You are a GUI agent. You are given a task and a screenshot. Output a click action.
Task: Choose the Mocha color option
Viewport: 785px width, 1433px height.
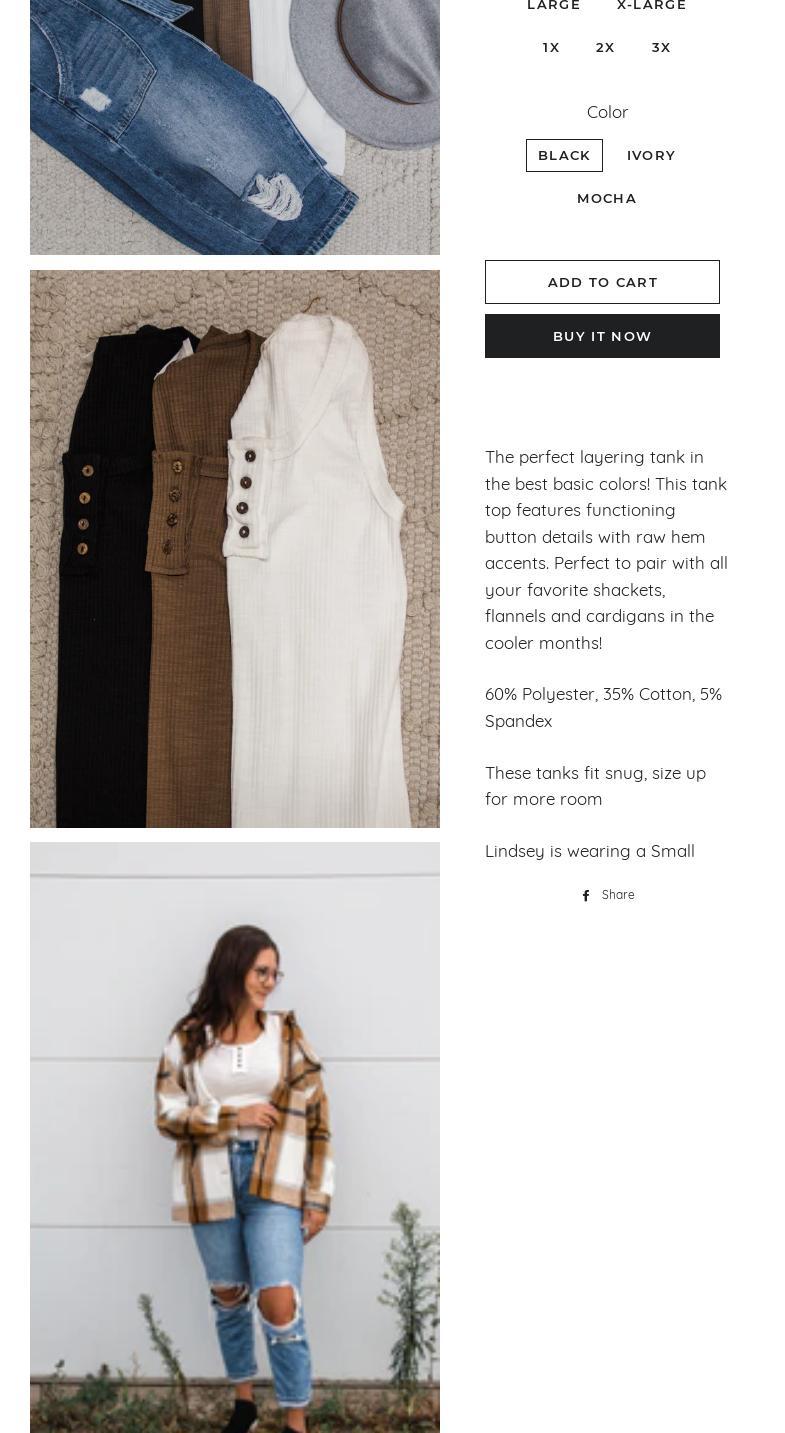pyautogui.click(x=607, y=198)
